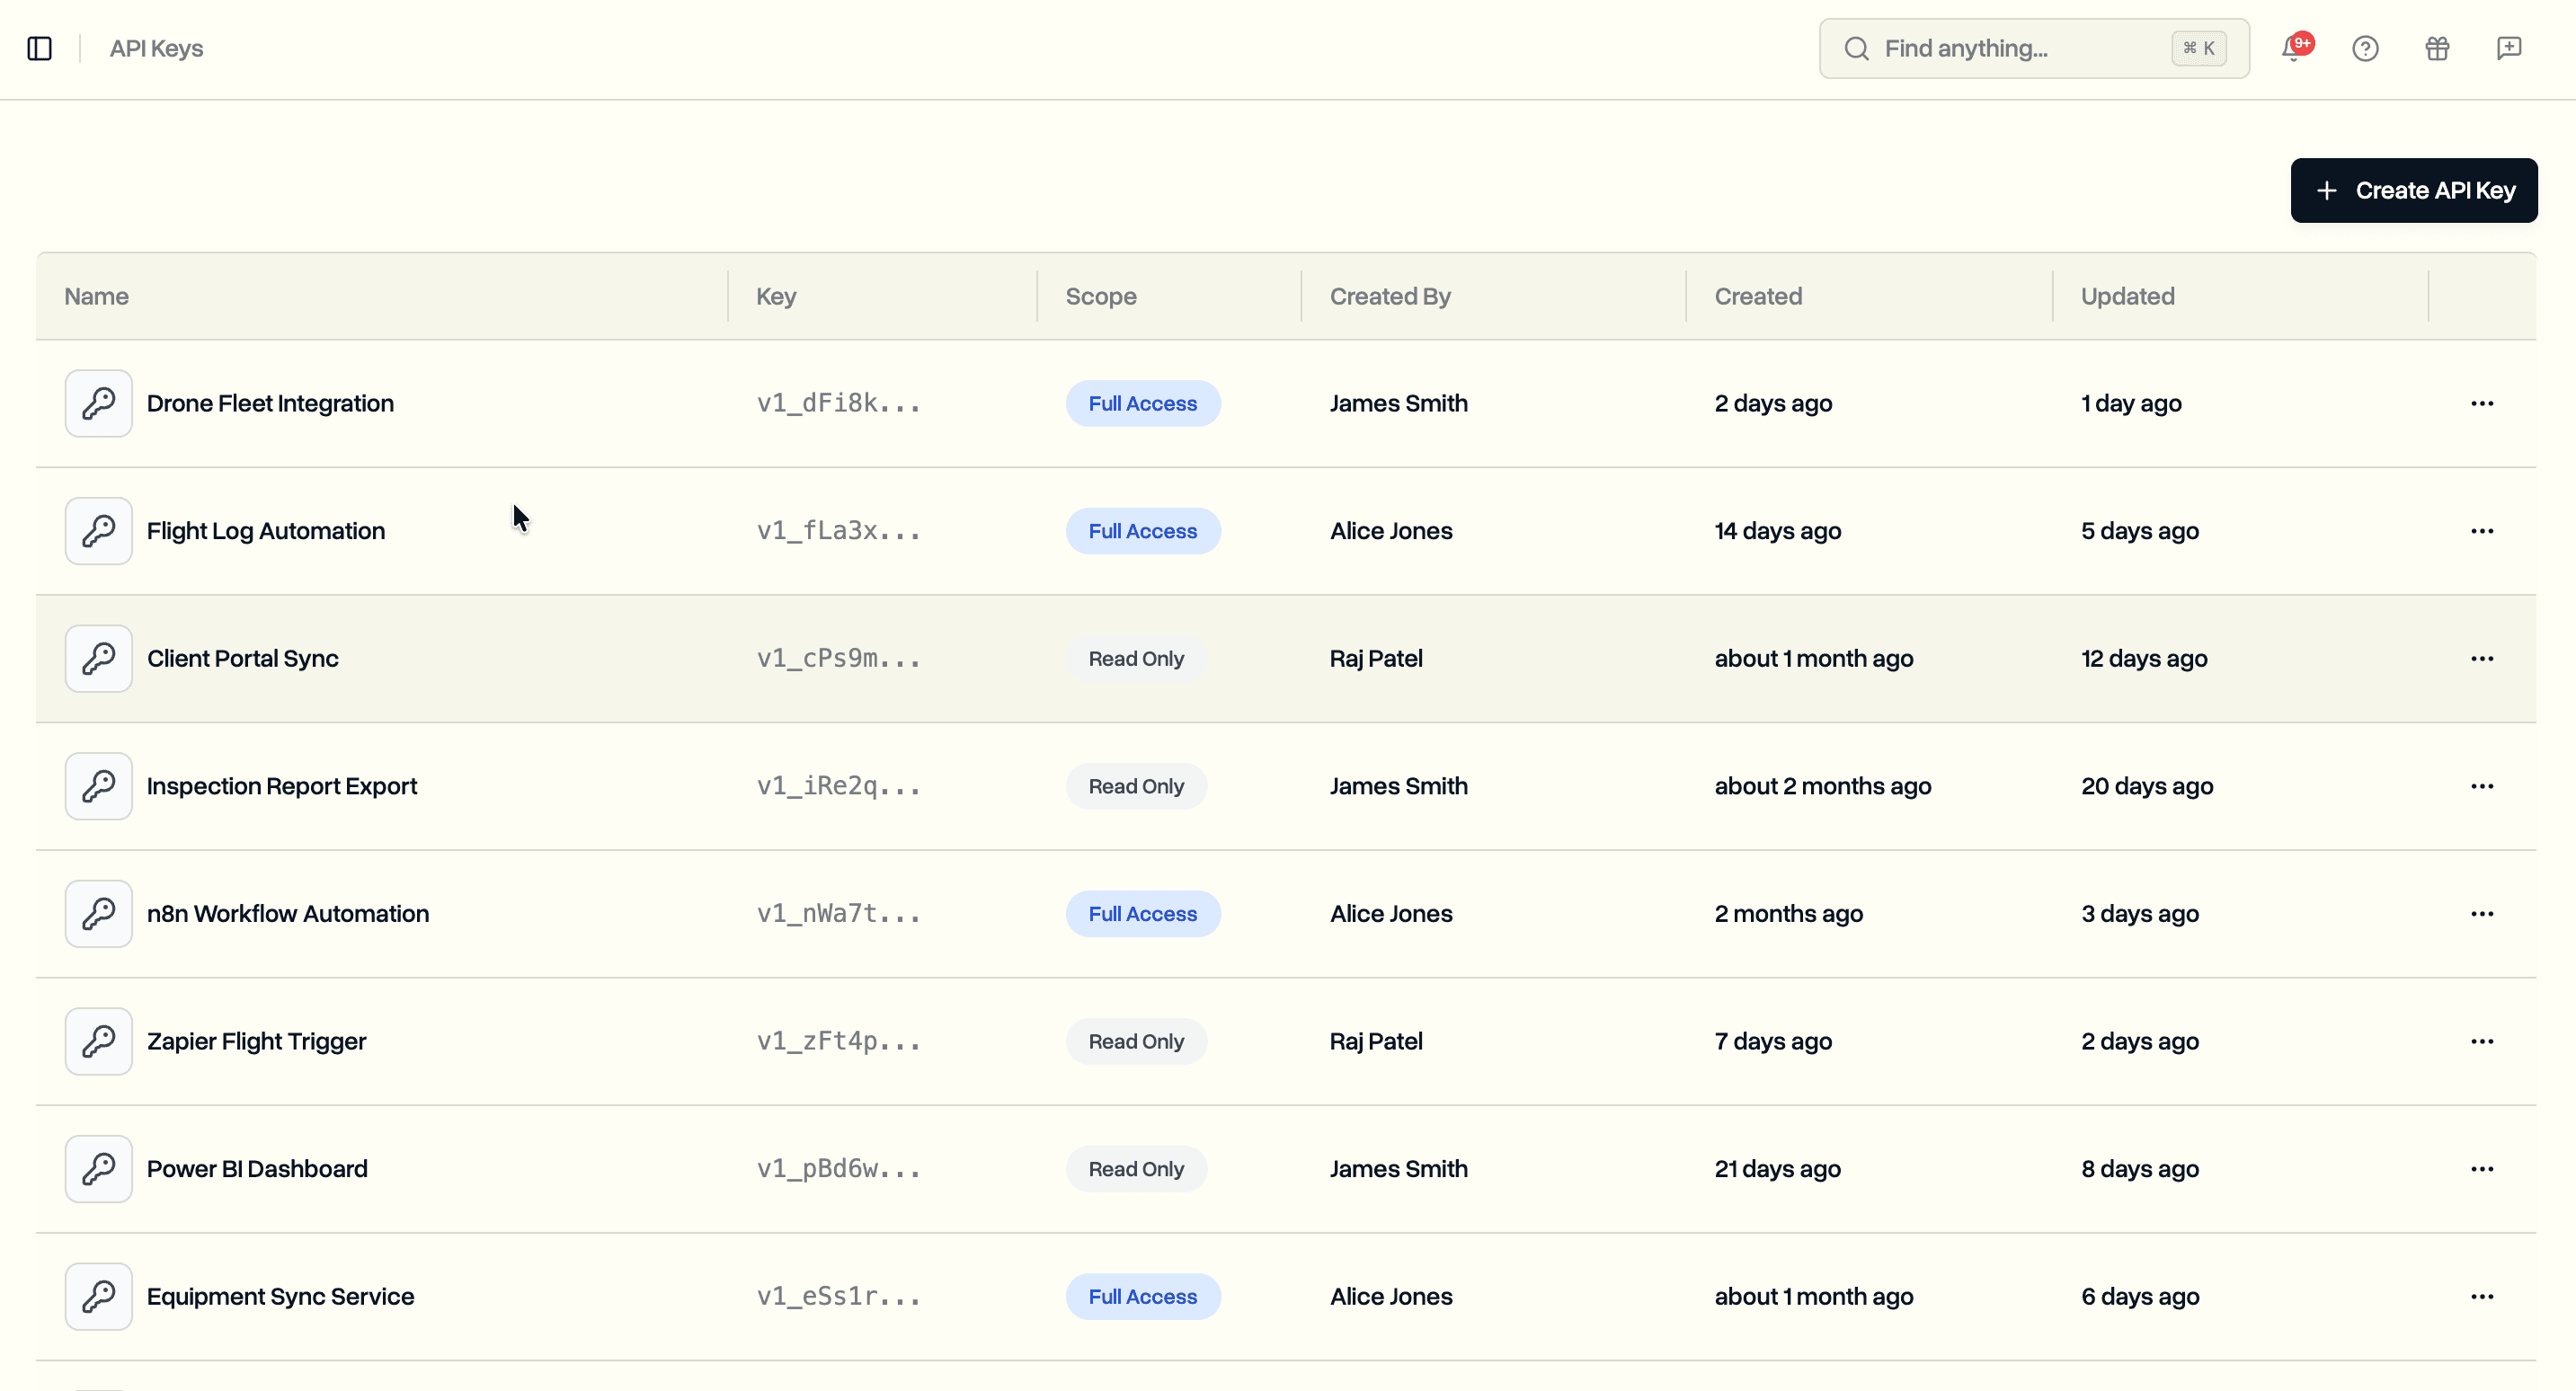Screen dimensions: 2576x1391
Task: Open the row menu for Client Portal Sync
Action: click(x=2483, y=658)
